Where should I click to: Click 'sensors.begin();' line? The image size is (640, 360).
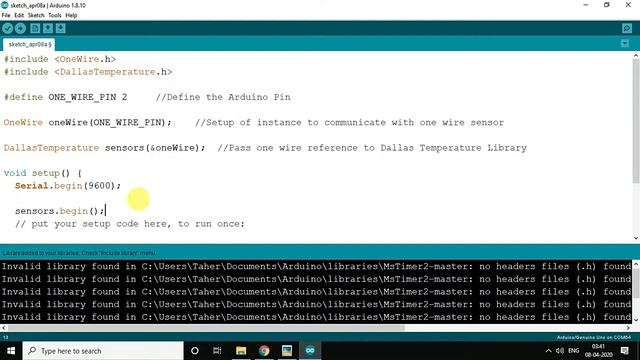coord(60,211)
